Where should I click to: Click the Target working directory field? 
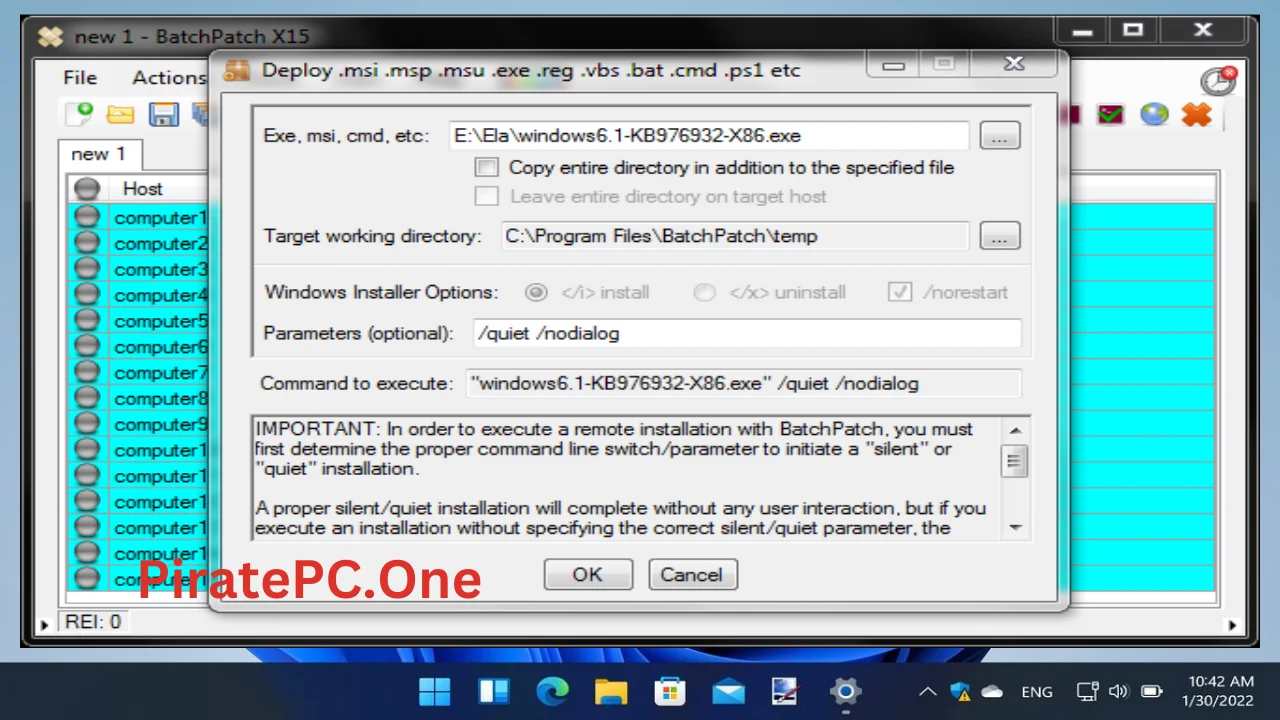coord(733,236)
